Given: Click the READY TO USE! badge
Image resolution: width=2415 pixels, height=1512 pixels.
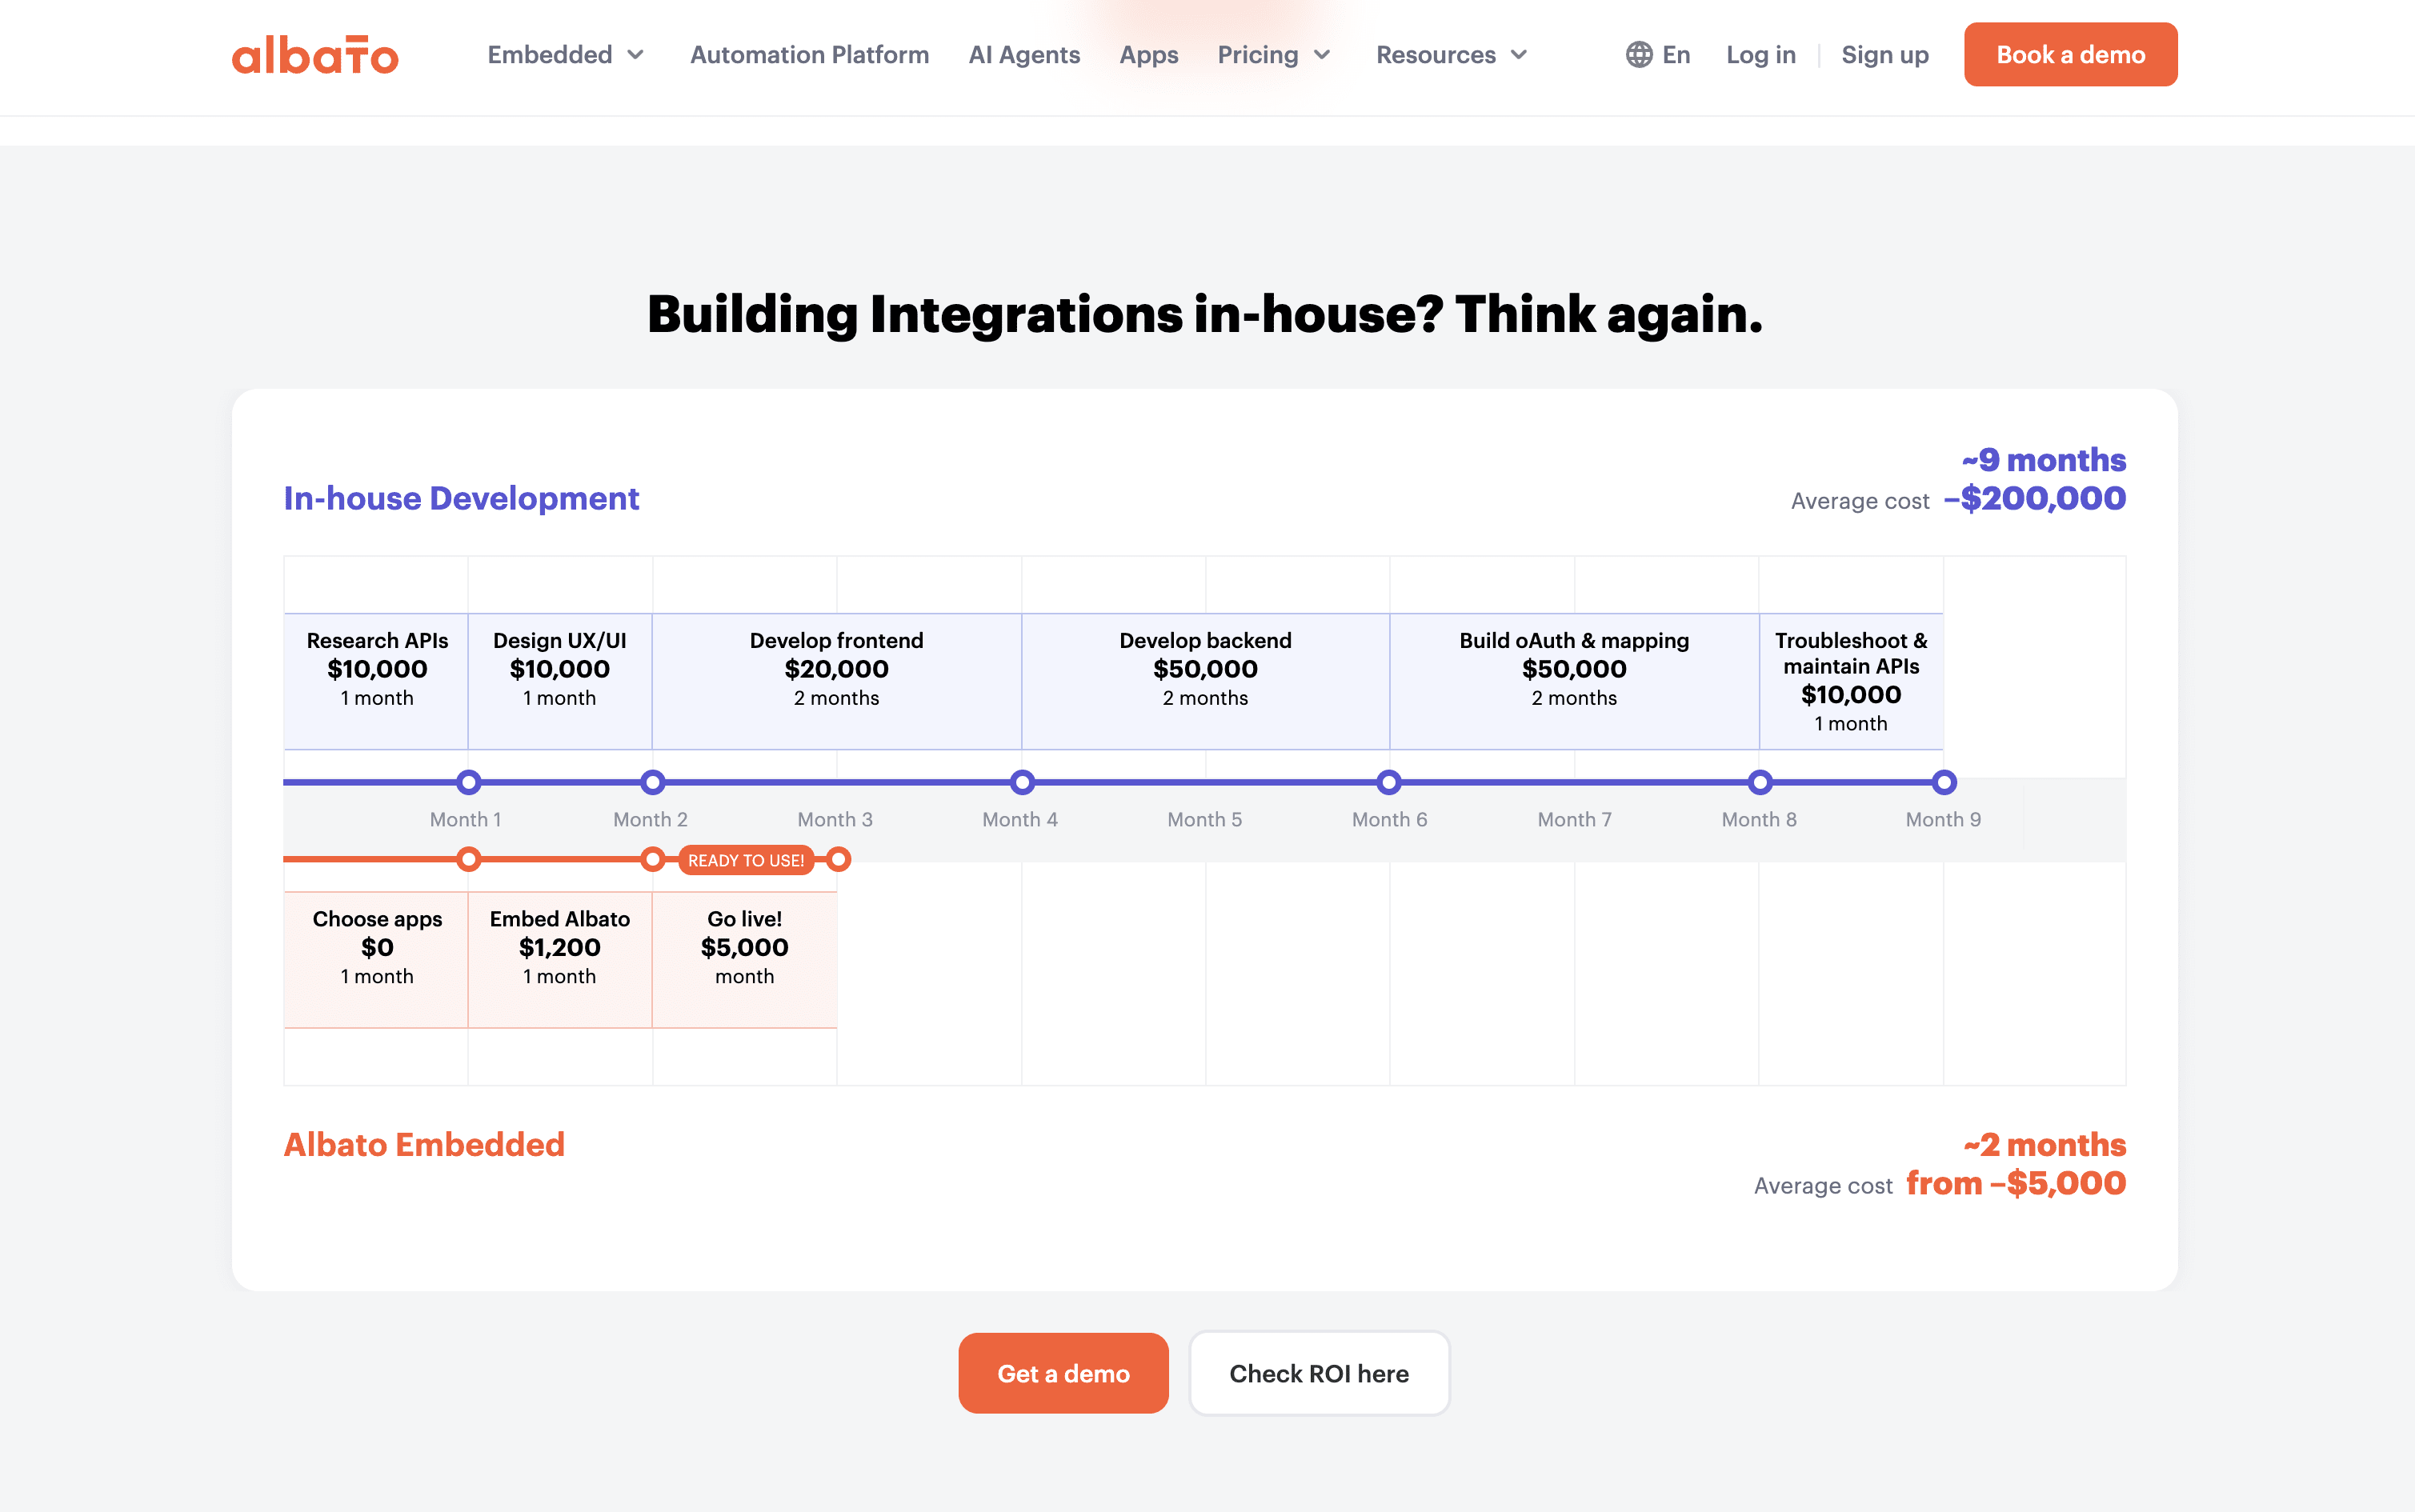Looking at the screenshot, I should click(x=746, y=860).
